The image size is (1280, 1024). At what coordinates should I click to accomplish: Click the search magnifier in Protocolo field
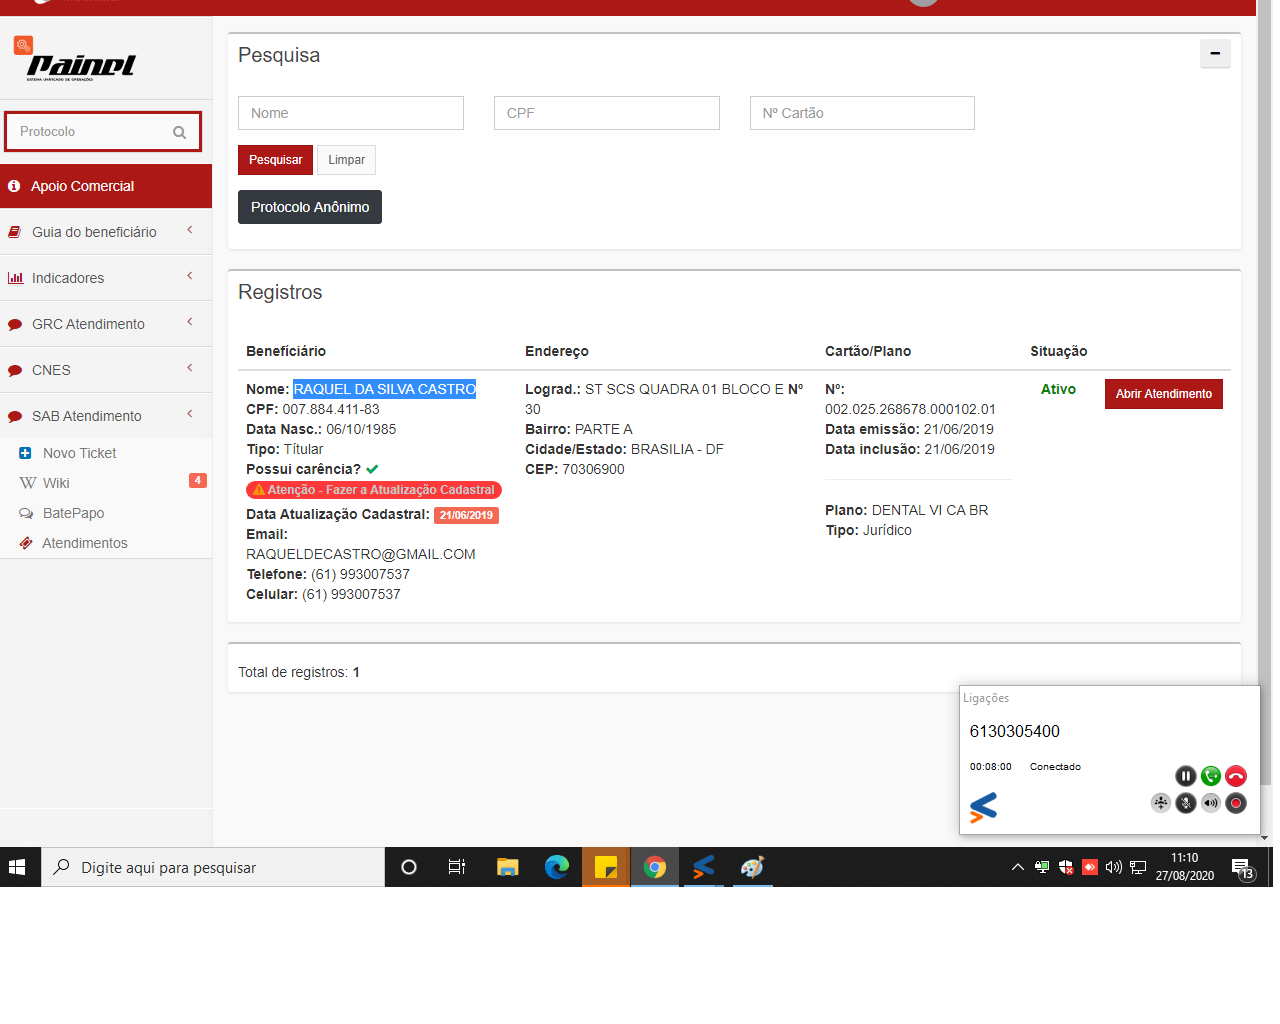(x=180, y=132)
